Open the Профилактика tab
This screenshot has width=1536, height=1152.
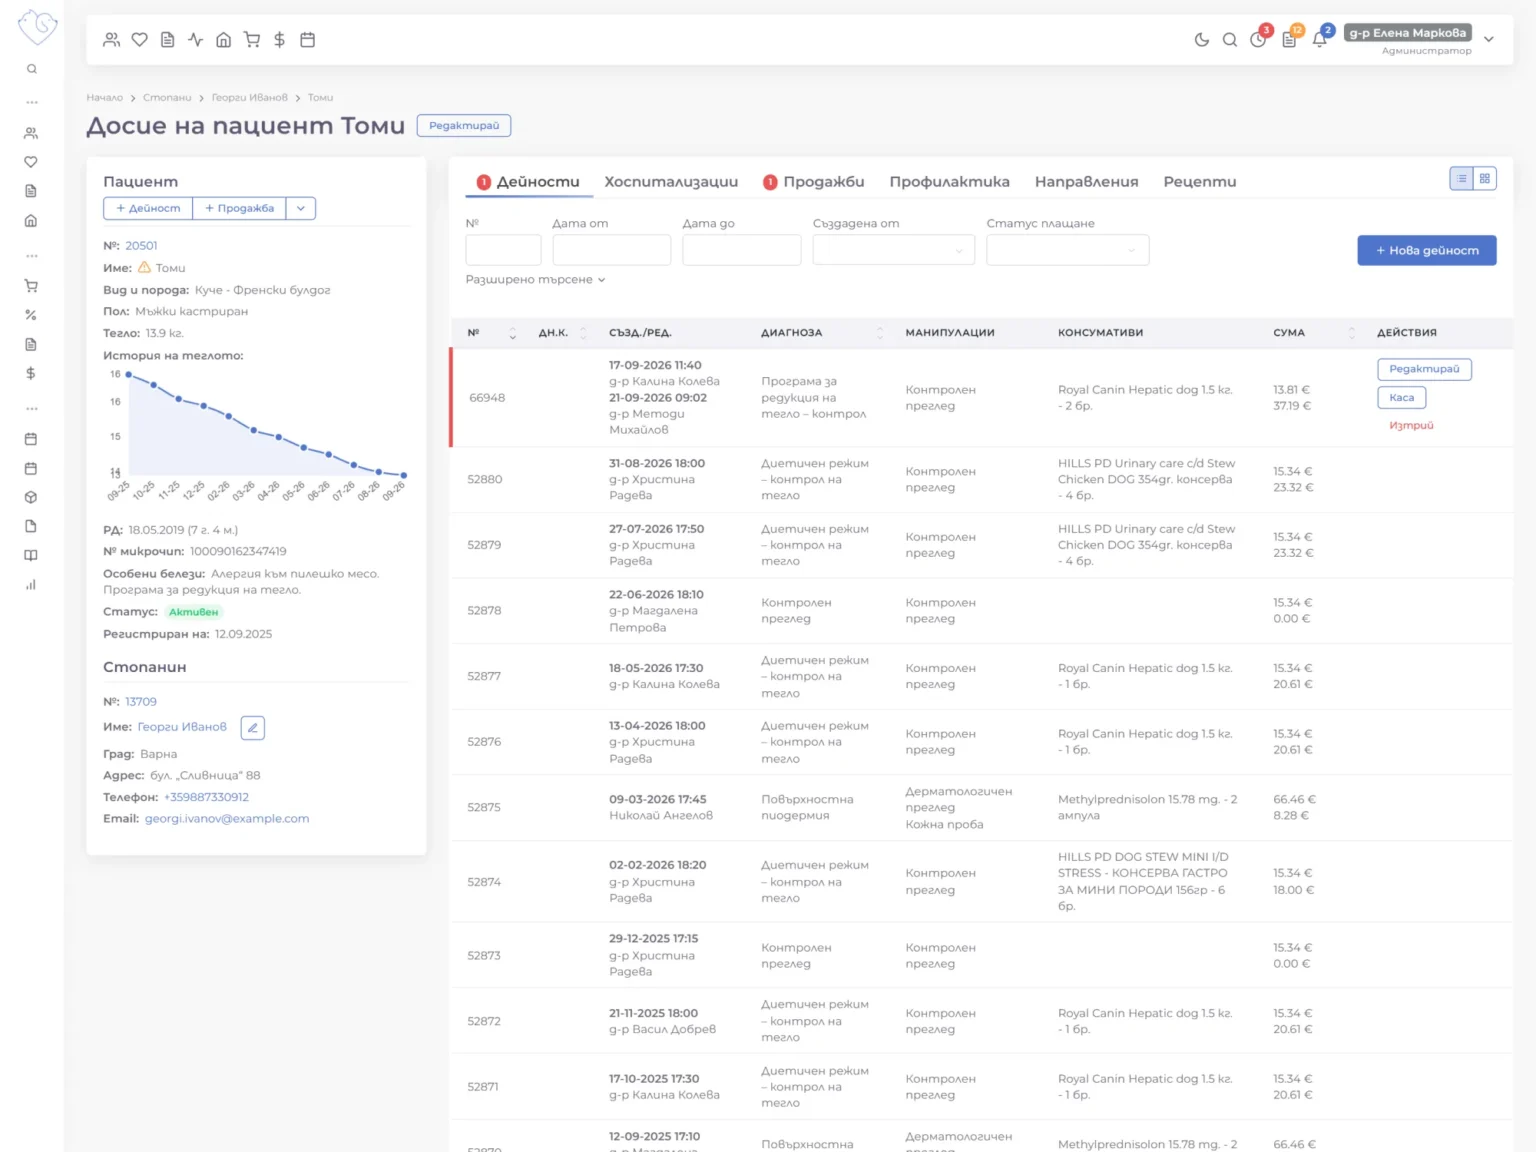[x=949, y=182]
